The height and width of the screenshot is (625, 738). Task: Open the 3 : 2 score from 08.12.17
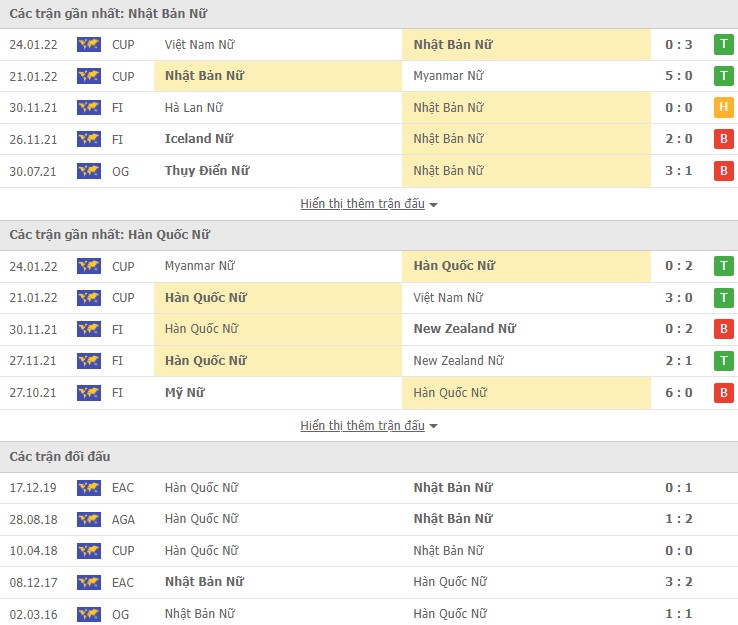click(x=678, y=582)
